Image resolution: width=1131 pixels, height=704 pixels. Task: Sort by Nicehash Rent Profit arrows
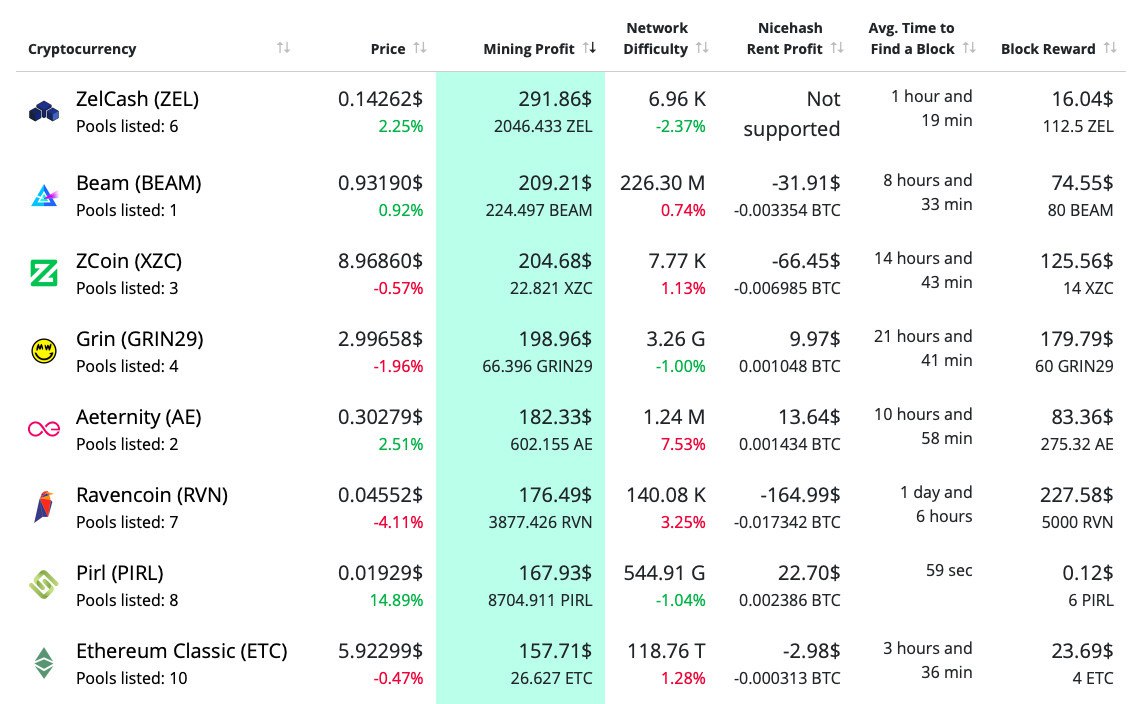[837, 48]
